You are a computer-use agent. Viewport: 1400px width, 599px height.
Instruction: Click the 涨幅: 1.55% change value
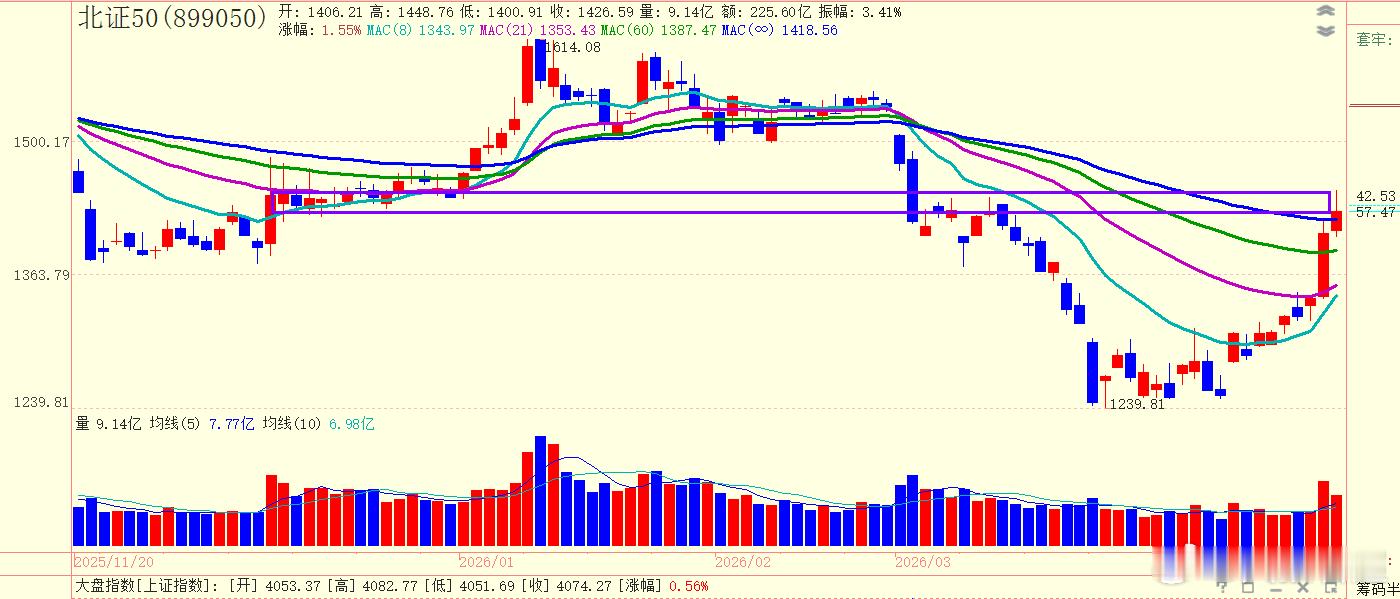tap(319, 31)
